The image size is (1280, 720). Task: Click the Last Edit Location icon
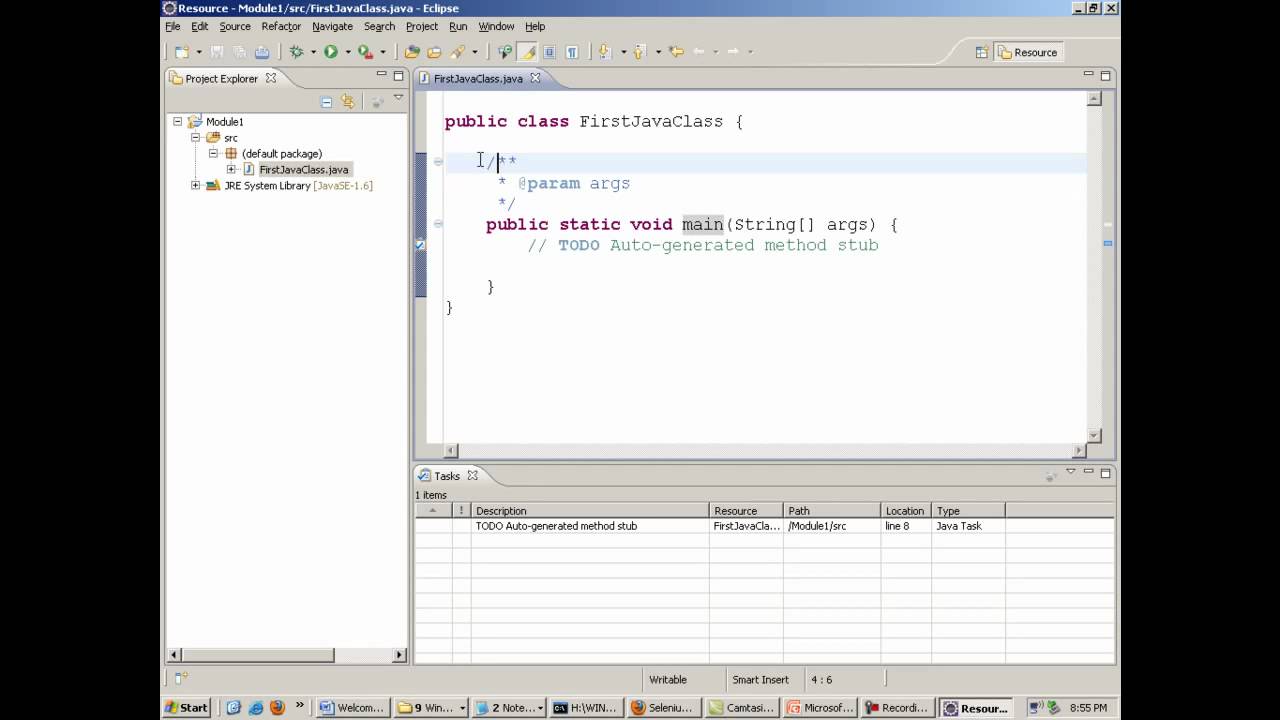coord(676,52)
